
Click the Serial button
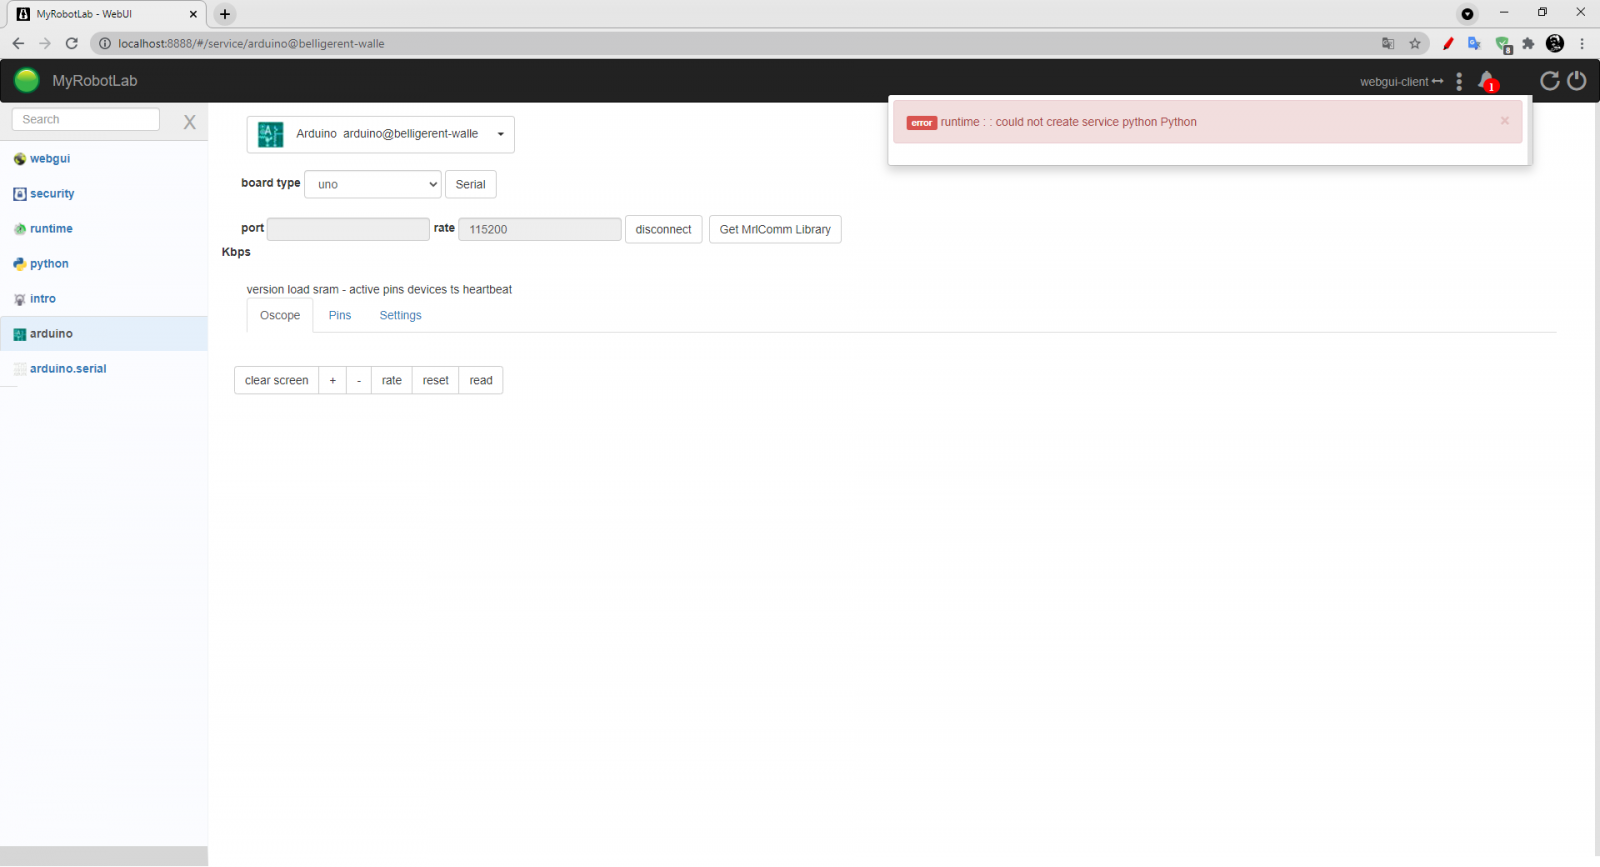pos(470,184)
